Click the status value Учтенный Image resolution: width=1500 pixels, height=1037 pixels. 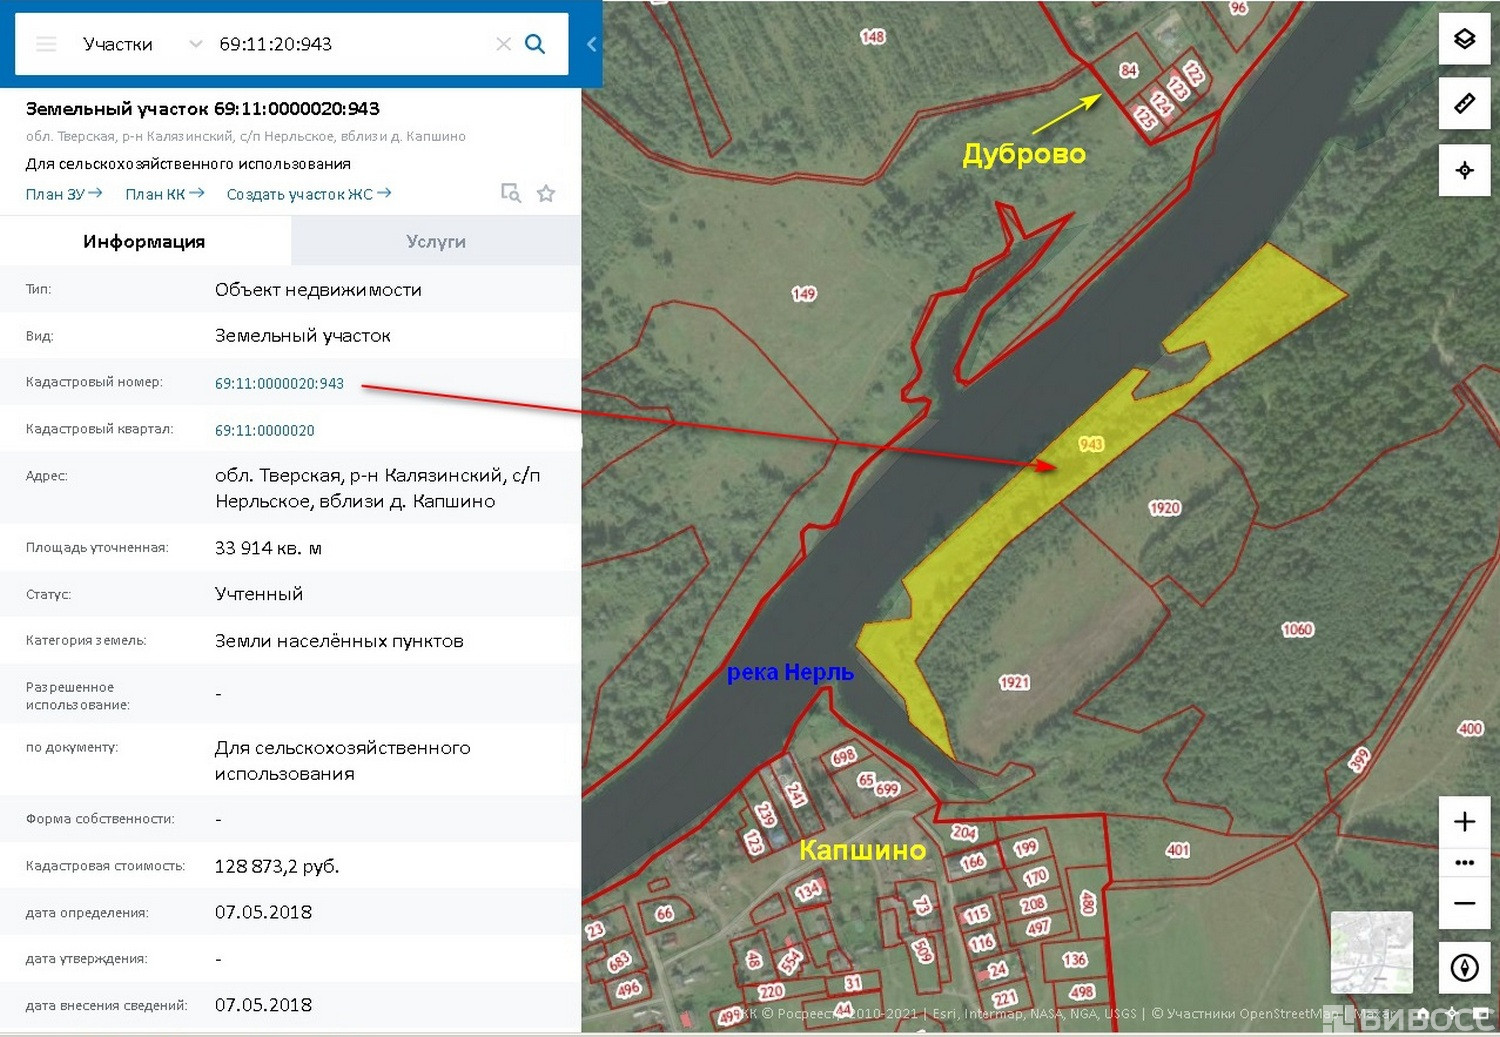pos(259,594)
